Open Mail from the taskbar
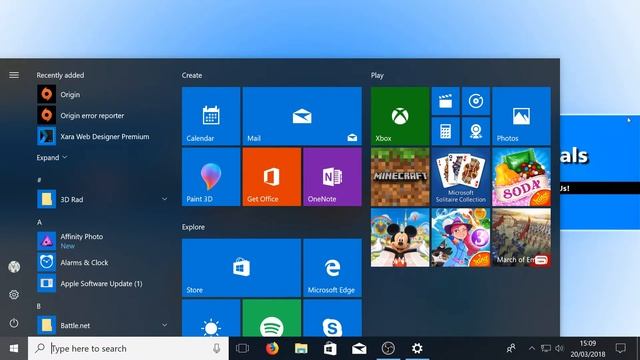The image size is (640, 360). point(359,349)
